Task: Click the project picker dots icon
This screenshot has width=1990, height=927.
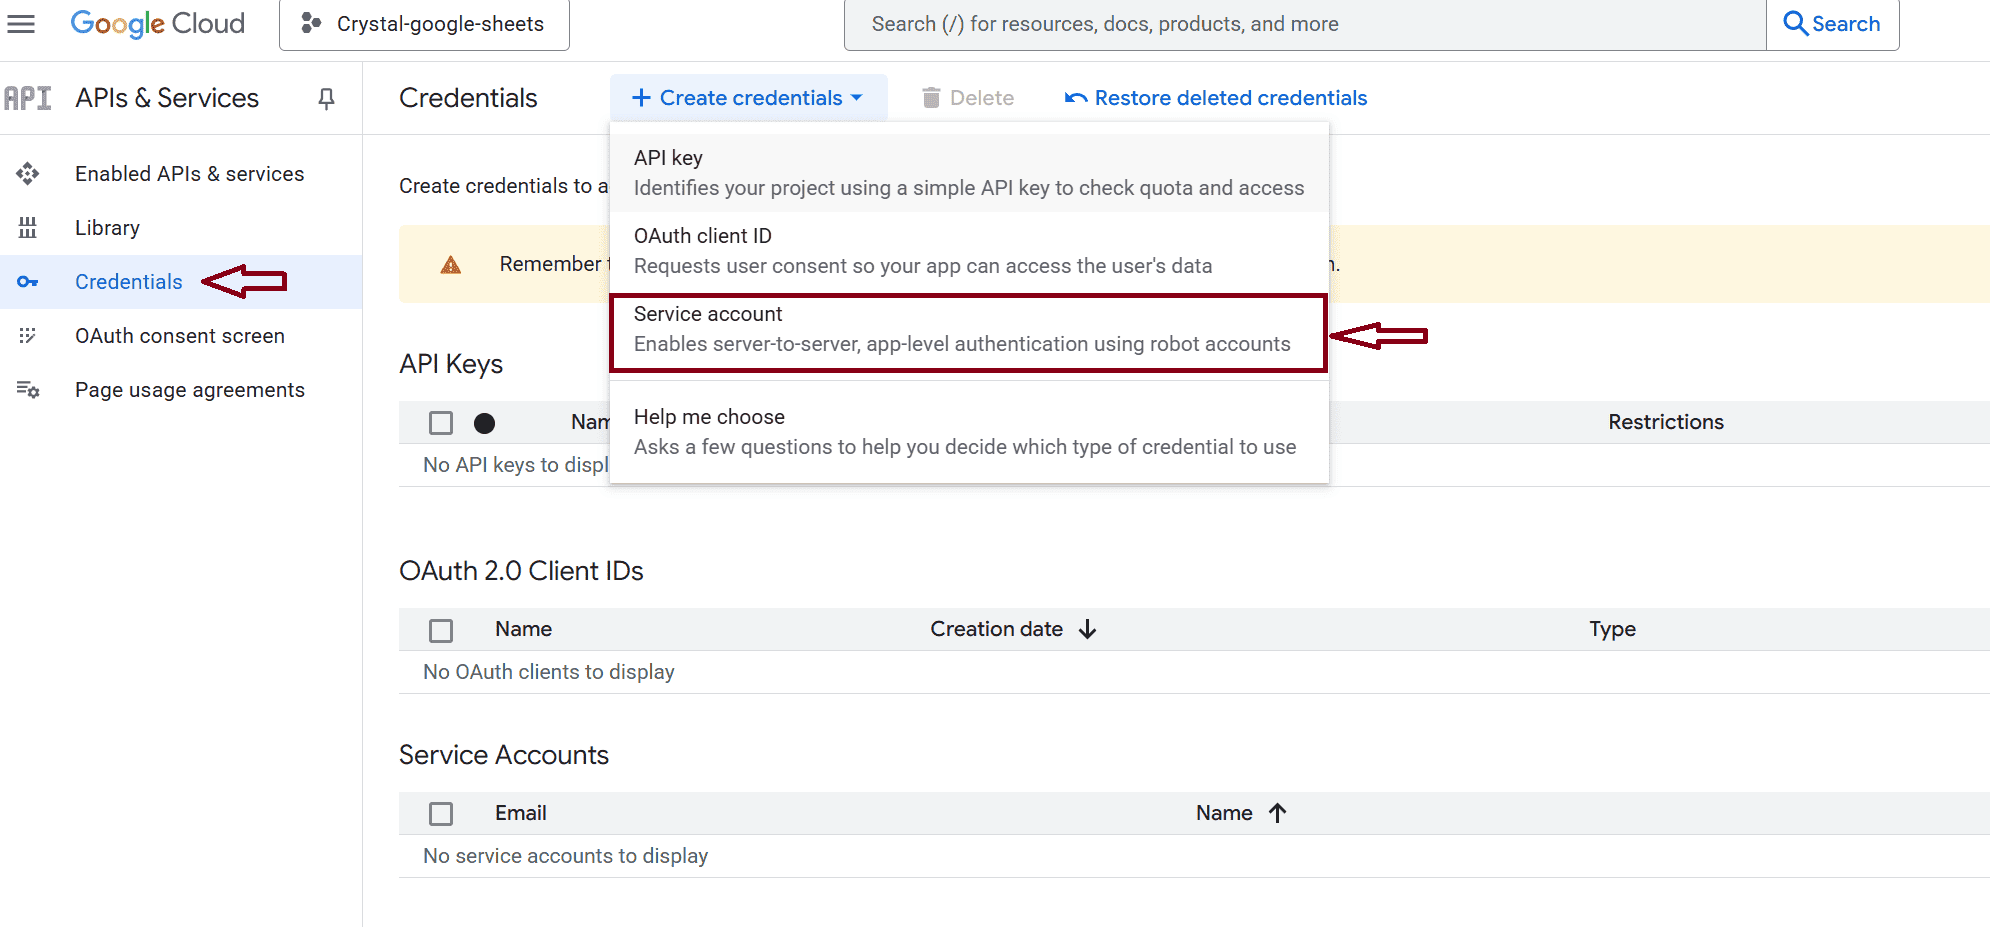Action: click(311, 23)
